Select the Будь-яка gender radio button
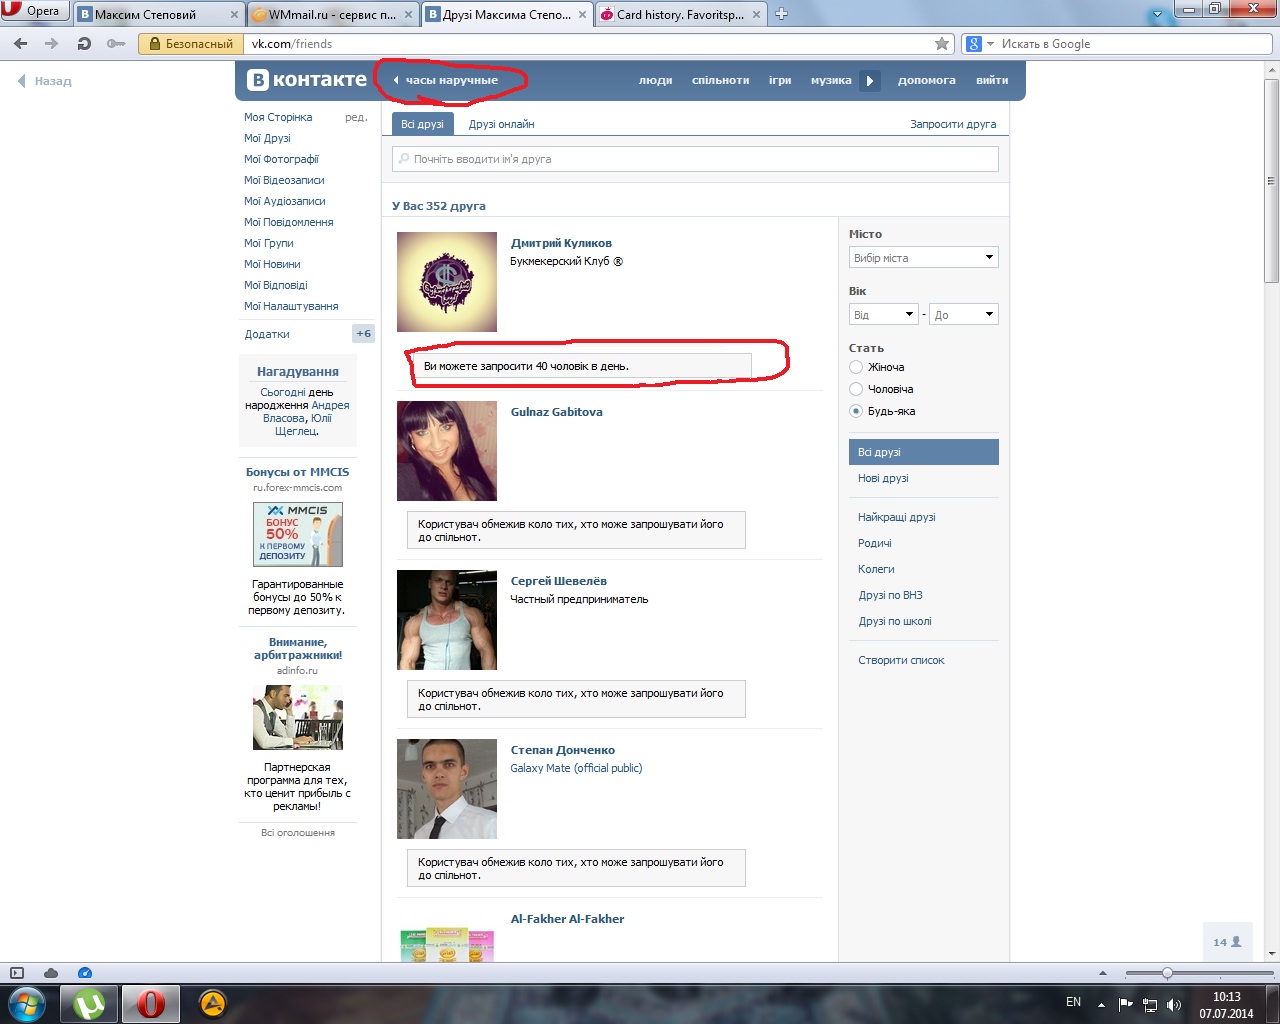Screen dimensions: 1280x1024 [856, 411]
